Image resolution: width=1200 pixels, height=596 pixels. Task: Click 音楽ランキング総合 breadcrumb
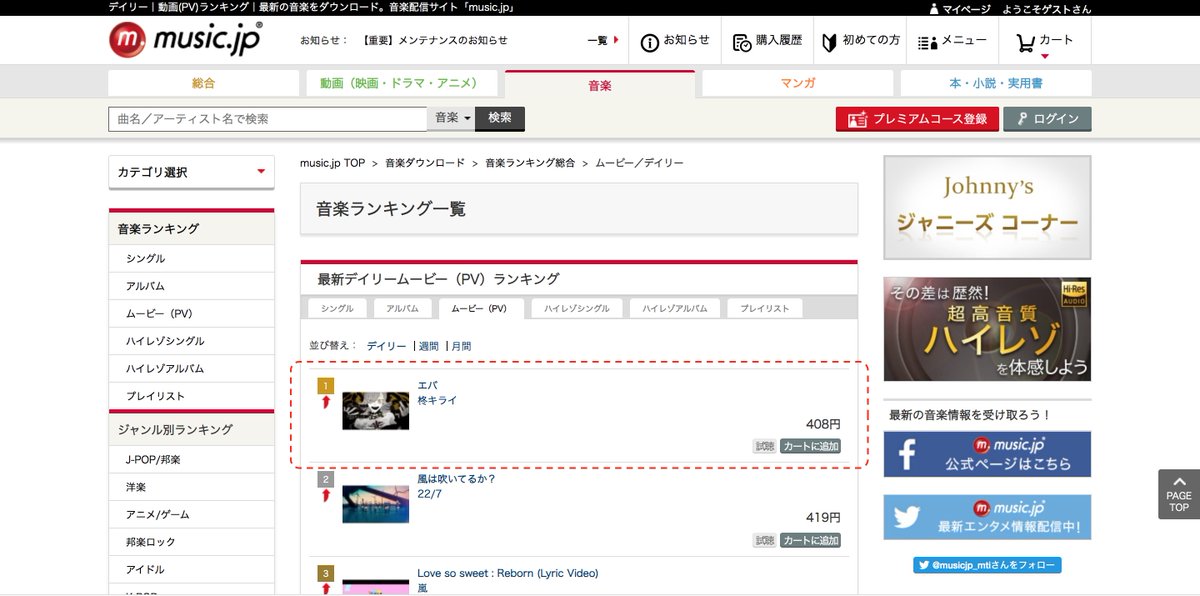[530, 162]
